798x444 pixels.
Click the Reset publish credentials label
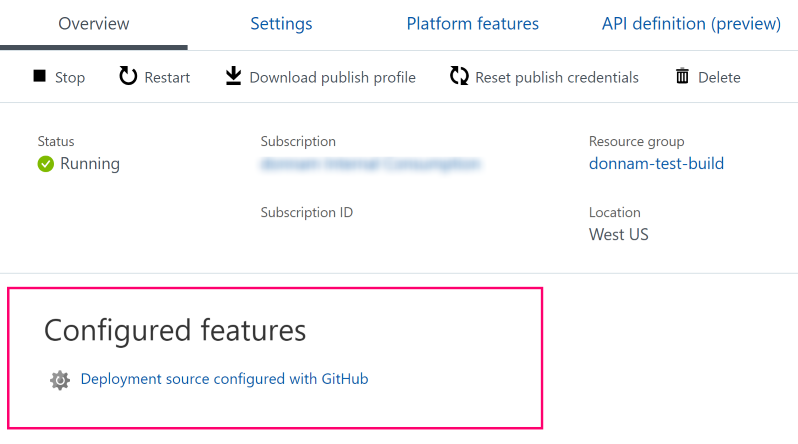(x=556, y=77)
